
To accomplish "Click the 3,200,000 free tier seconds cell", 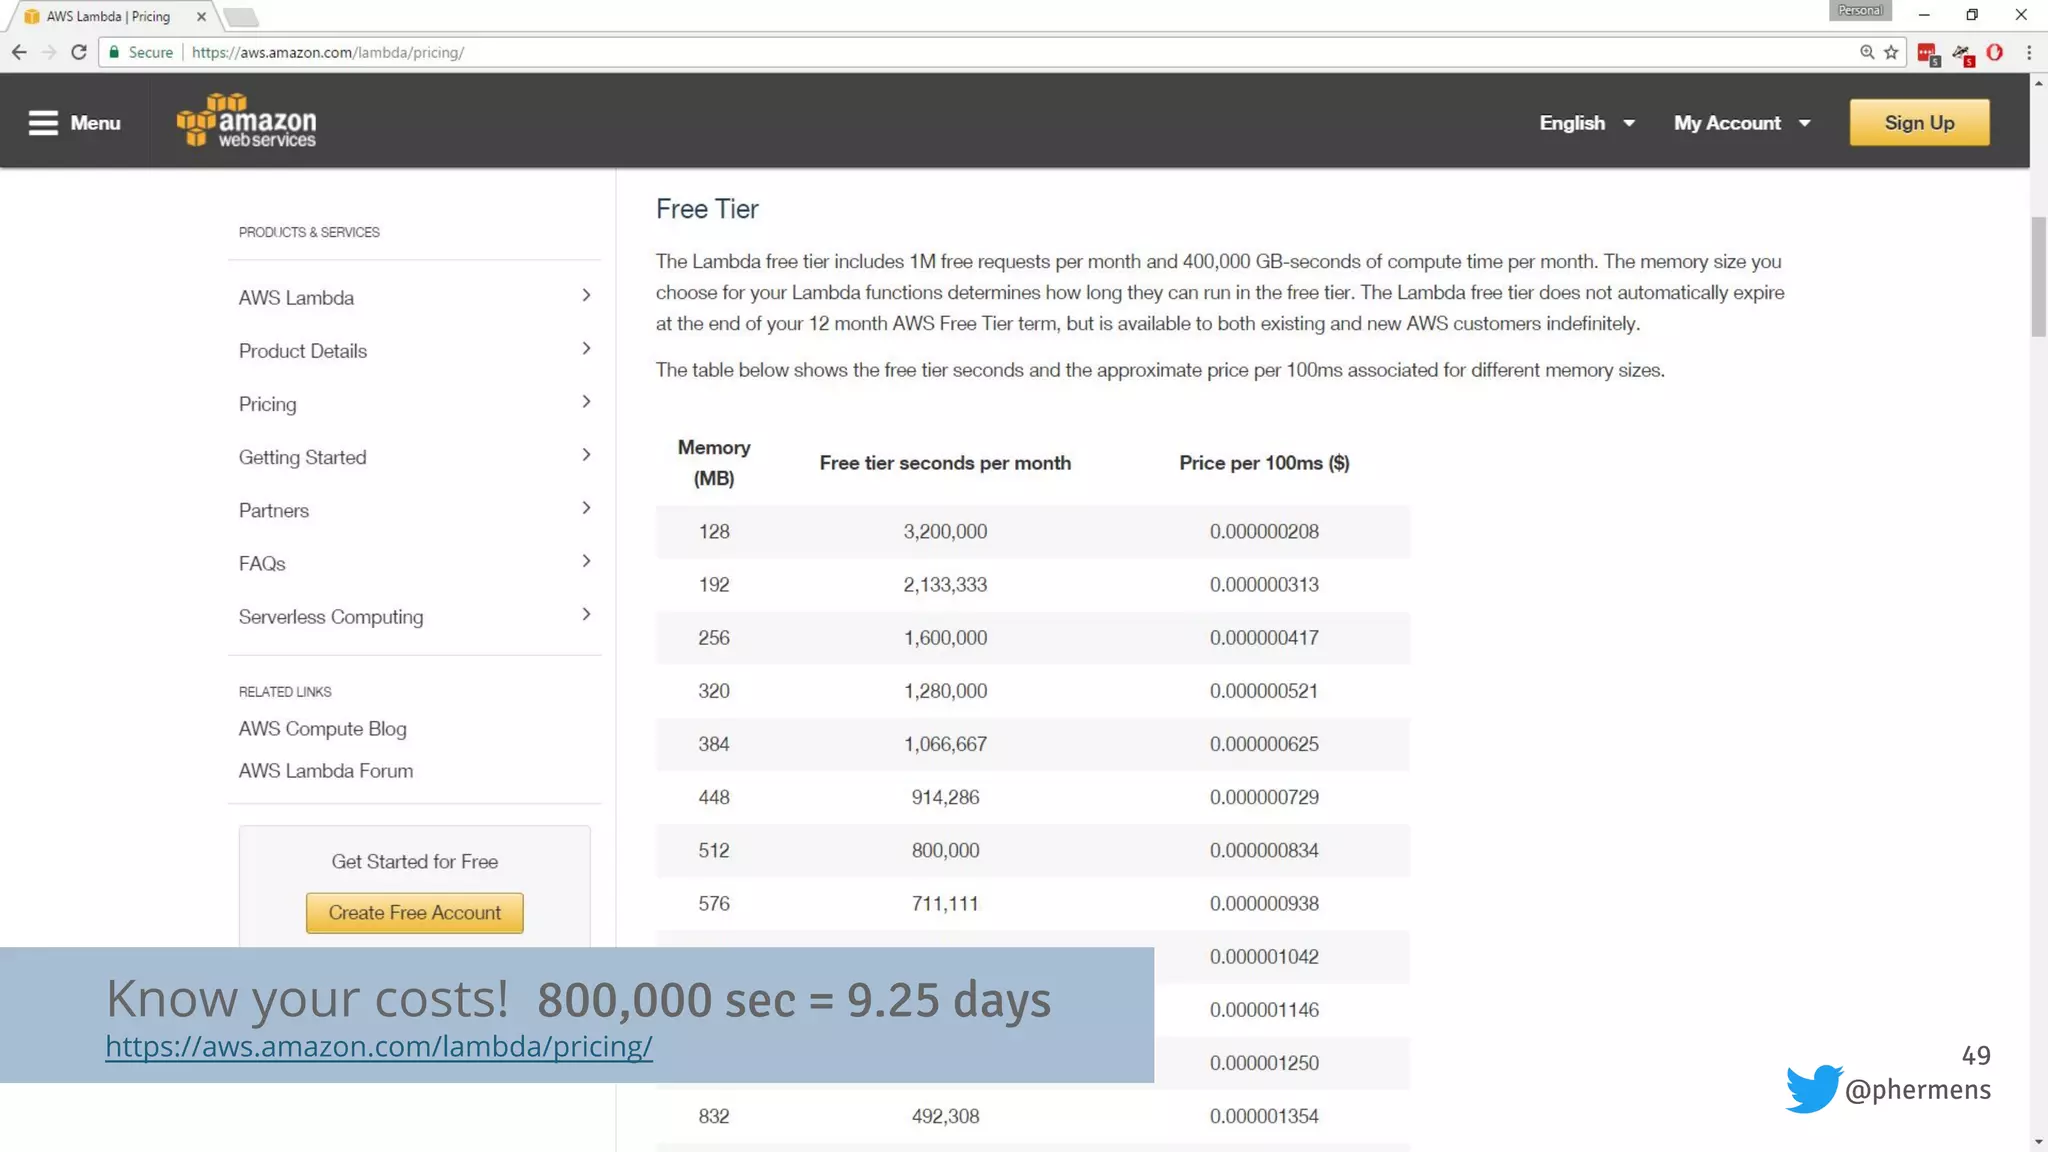I will 945,531.
